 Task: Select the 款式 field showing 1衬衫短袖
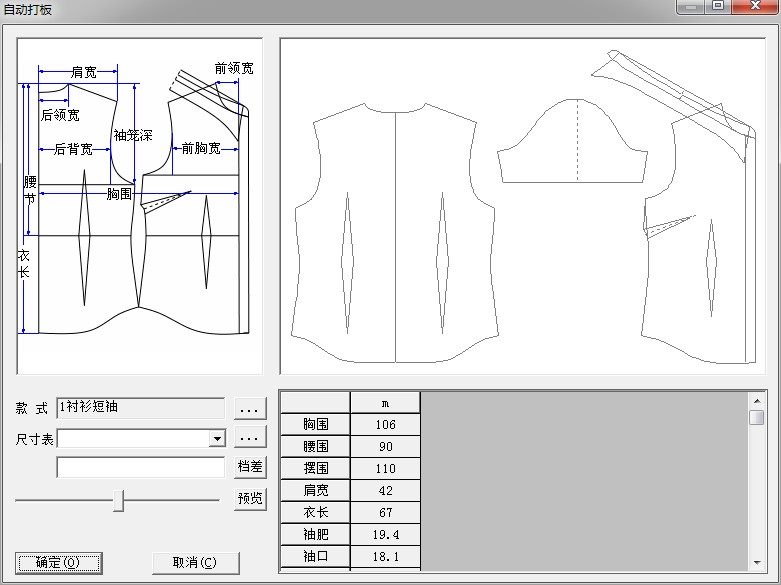[x=141, y=408]
